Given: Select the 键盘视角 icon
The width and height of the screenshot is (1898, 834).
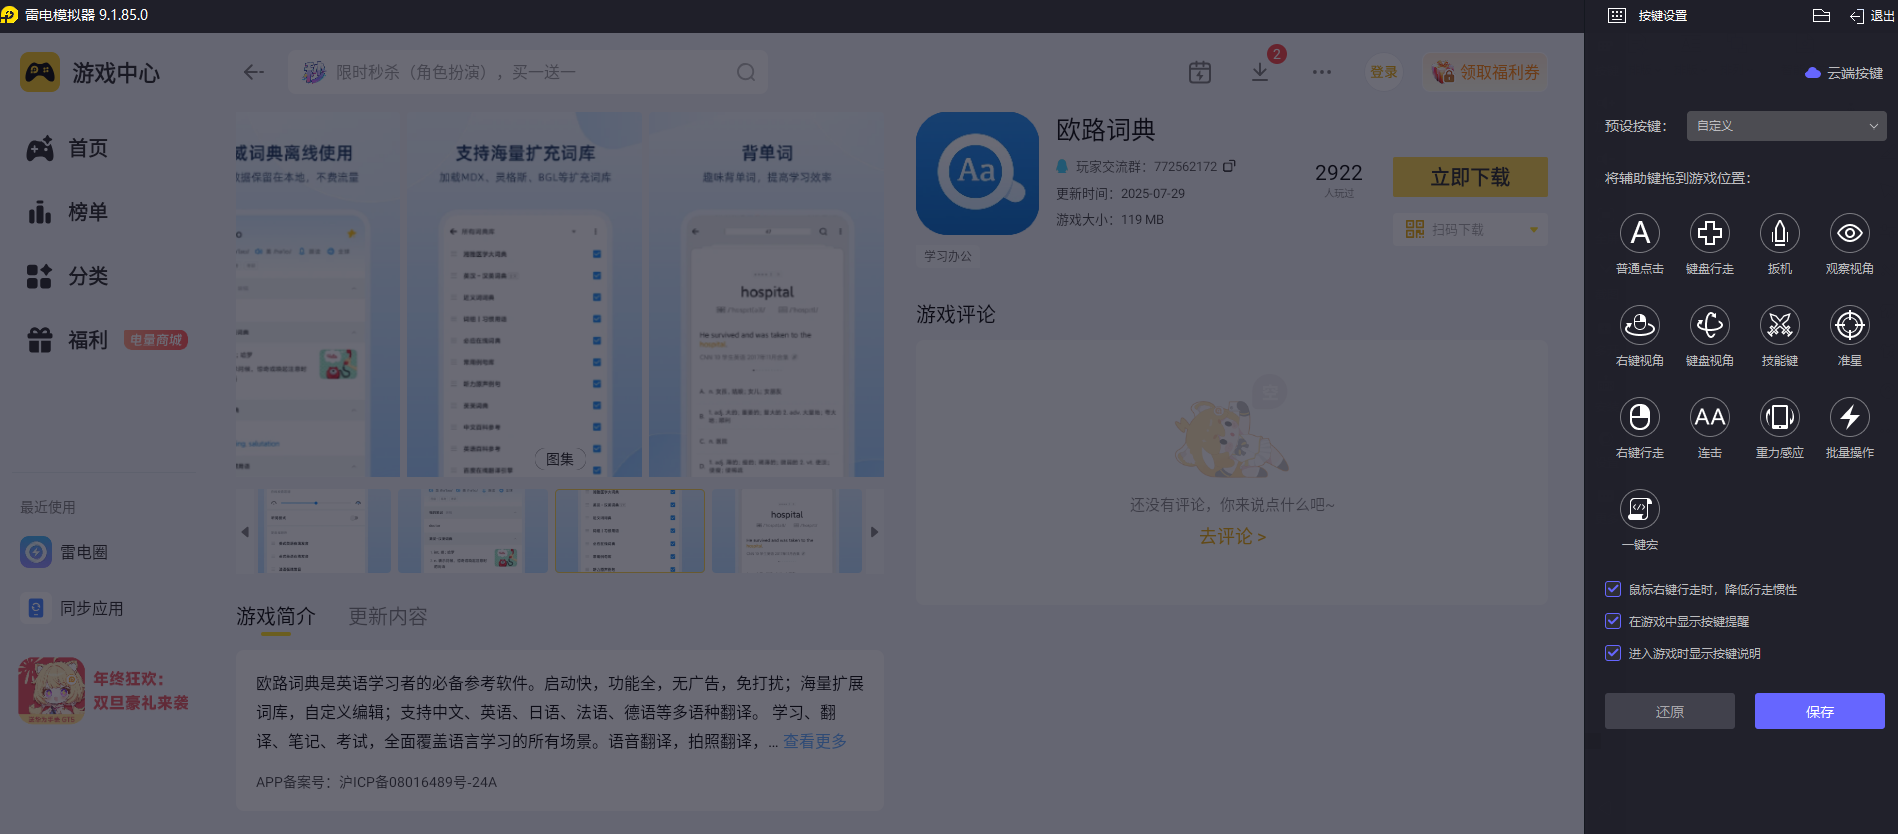Looking at the screenshot, I should point(1710,325).
